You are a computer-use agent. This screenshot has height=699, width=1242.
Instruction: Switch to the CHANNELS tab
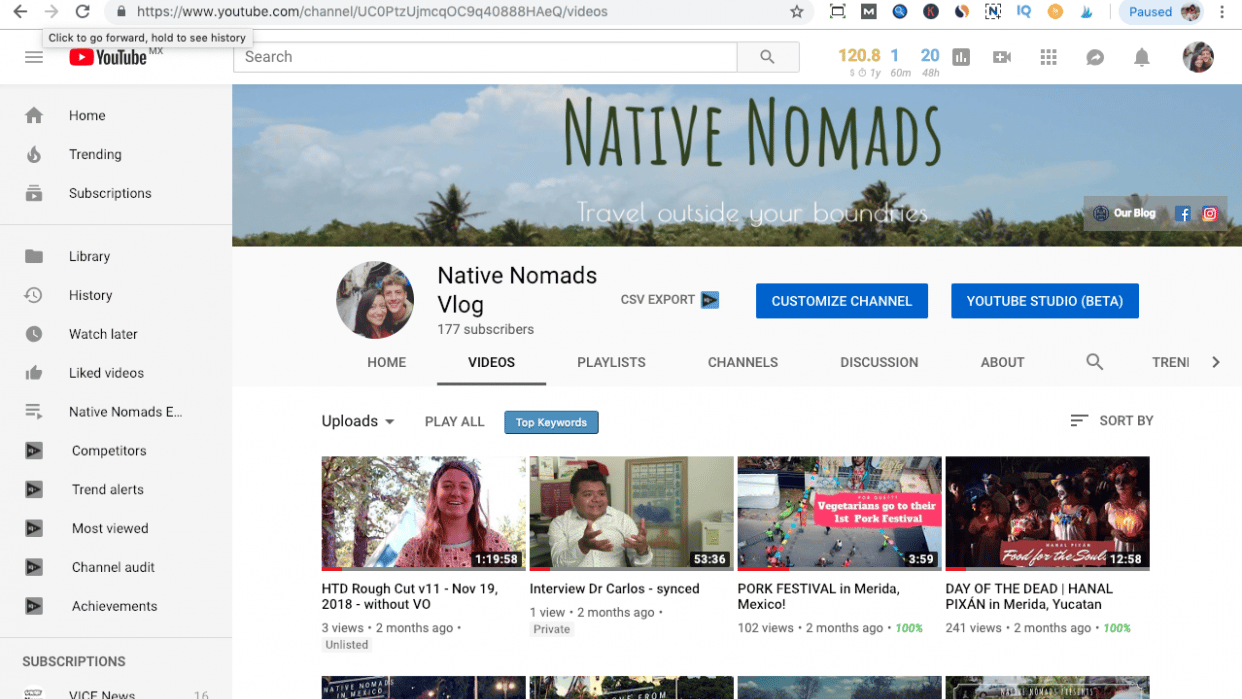tap(743, 362)
